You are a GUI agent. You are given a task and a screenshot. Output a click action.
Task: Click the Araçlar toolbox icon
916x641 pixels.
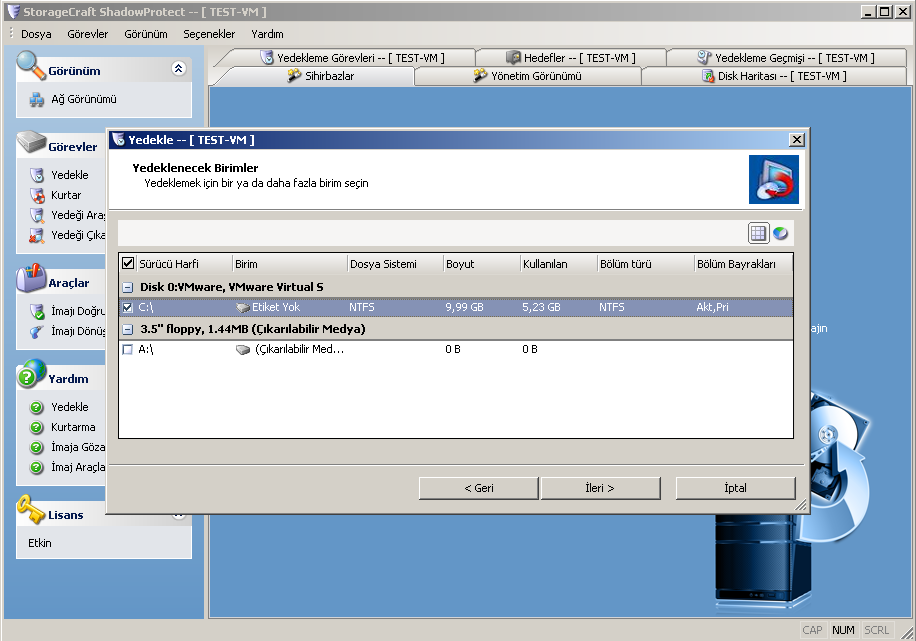31,278
